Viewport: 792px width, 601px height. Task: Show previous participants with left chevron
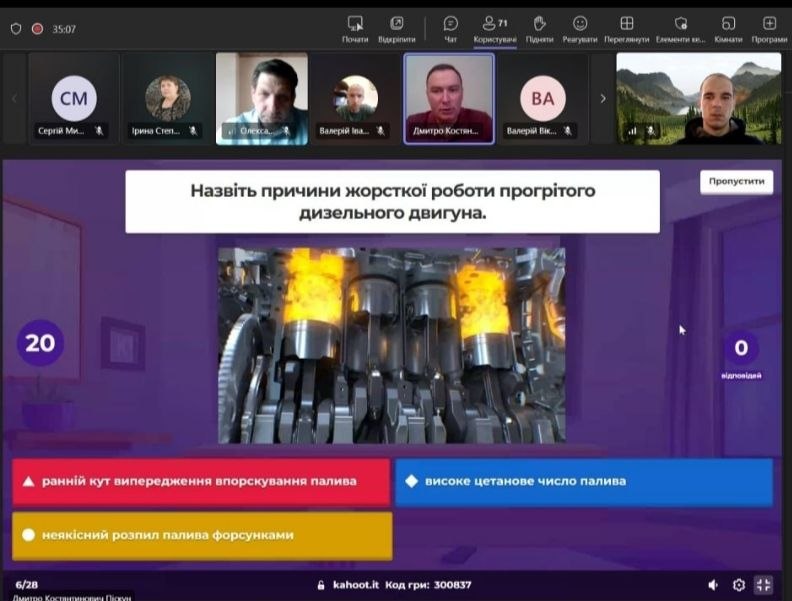click(x=14, y=98)
